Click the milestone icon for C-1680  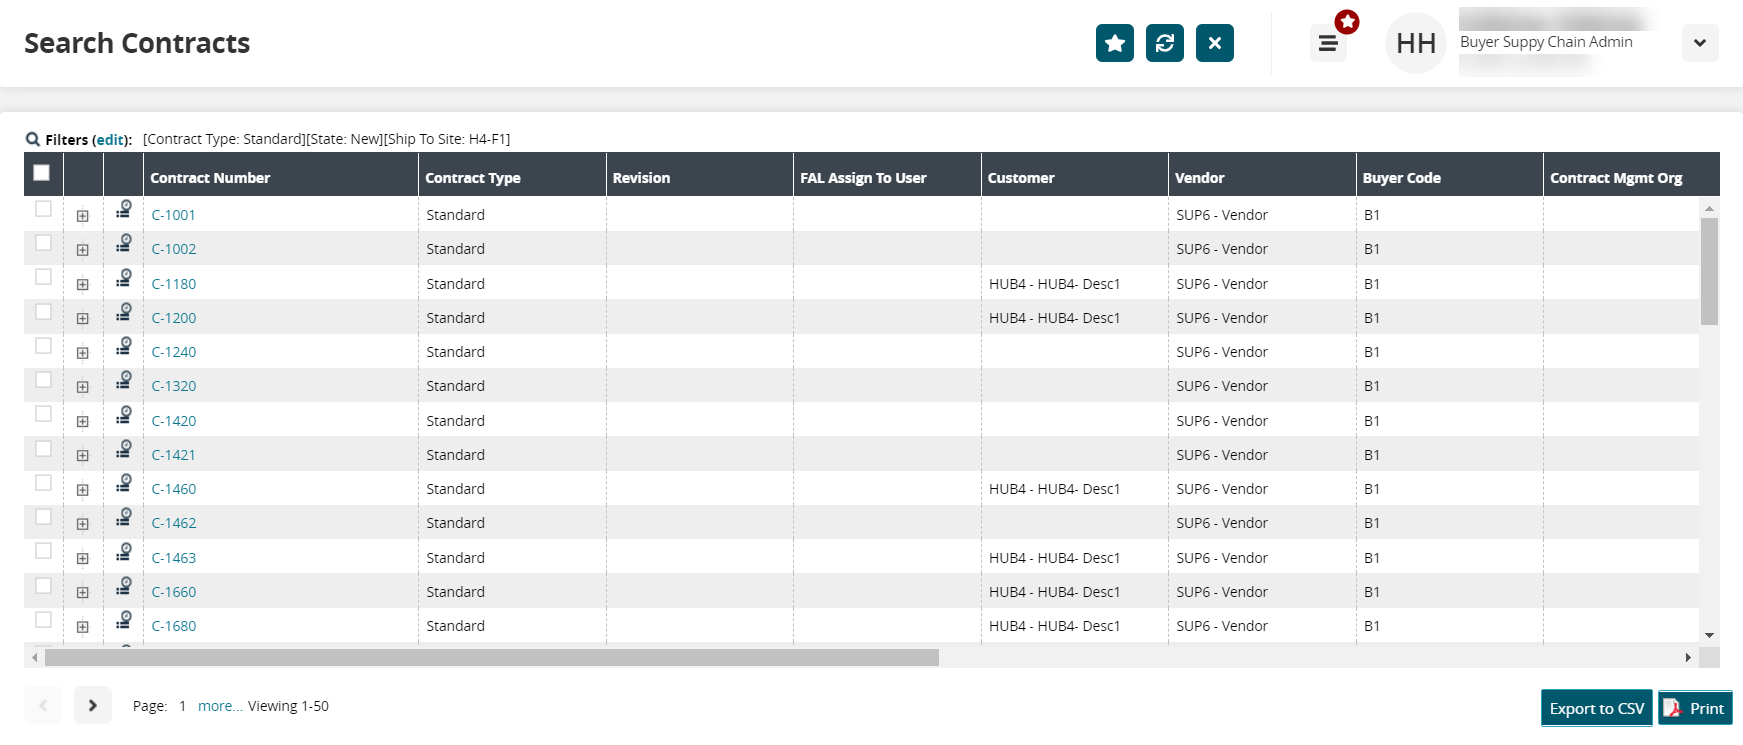click(124, 620)
